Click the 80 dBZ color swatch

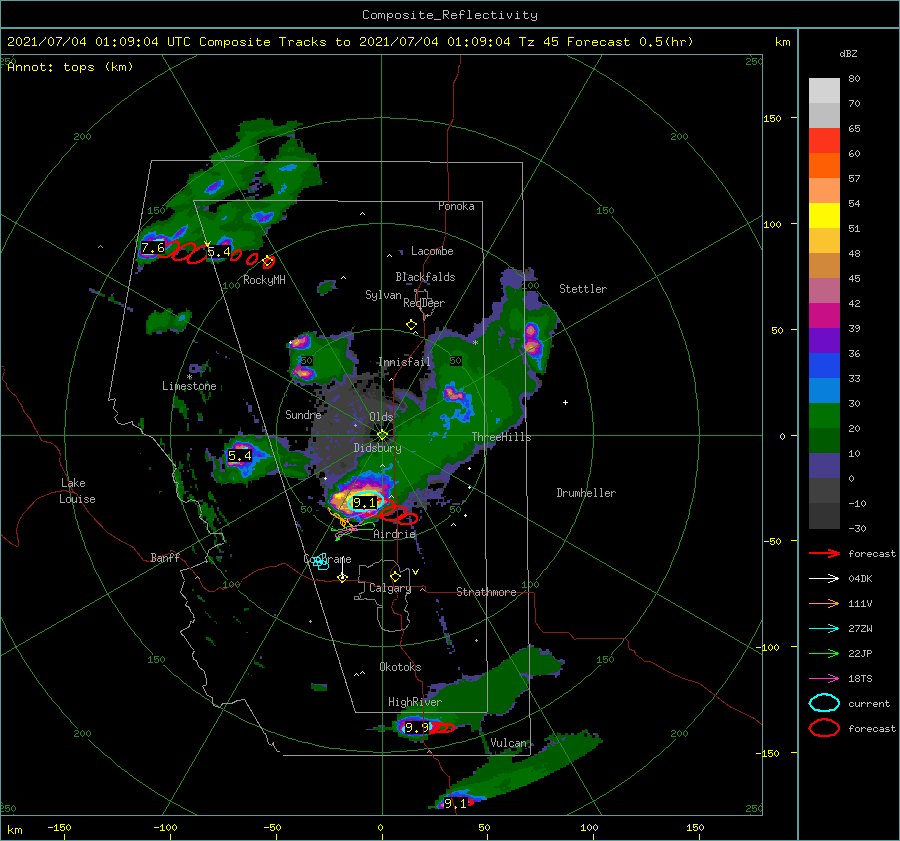(x=824, y=90)
